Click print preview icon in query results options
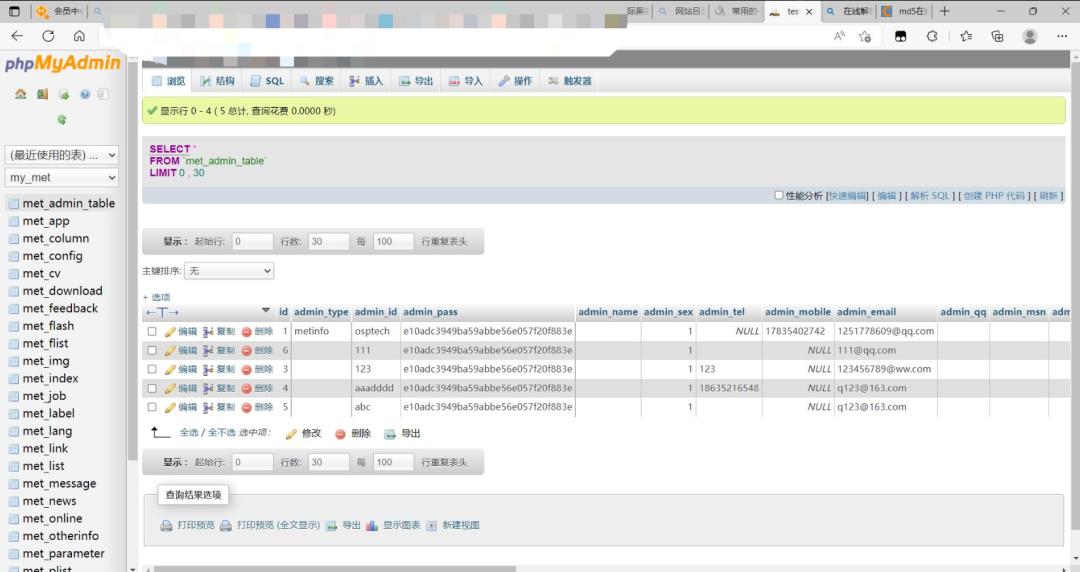The width and height of the screenshot is (1080, 572). [x=166, y=526]
